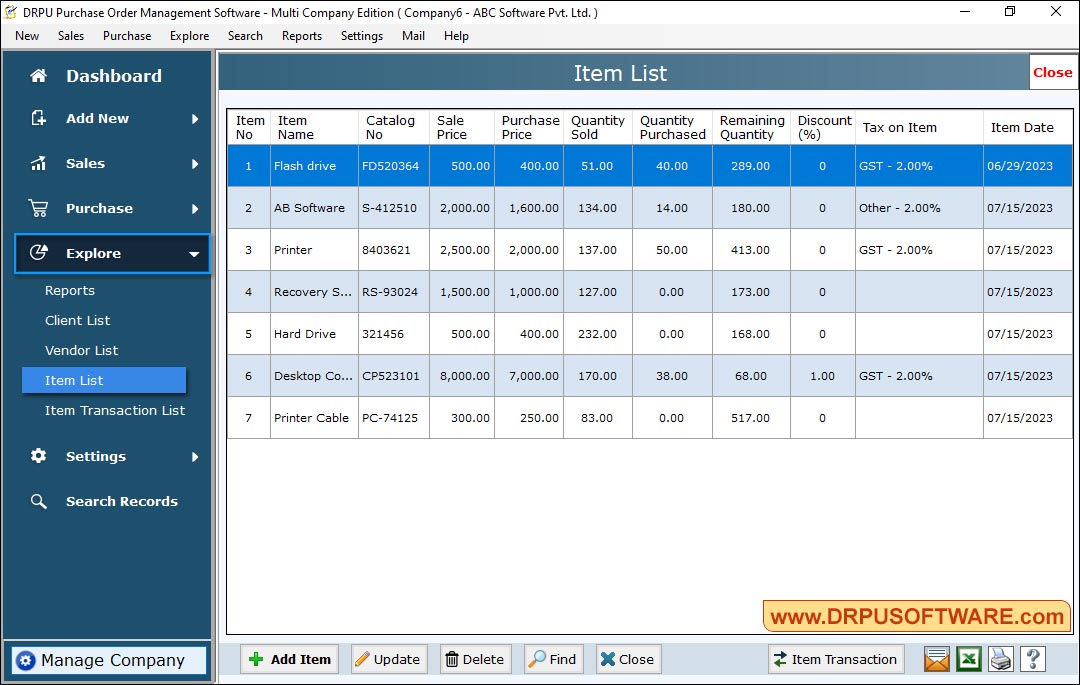The height and width of the screenshot is (685, 1080).
Task: Open the email icon at bottom toolbar
Action: tap(935, 659)
